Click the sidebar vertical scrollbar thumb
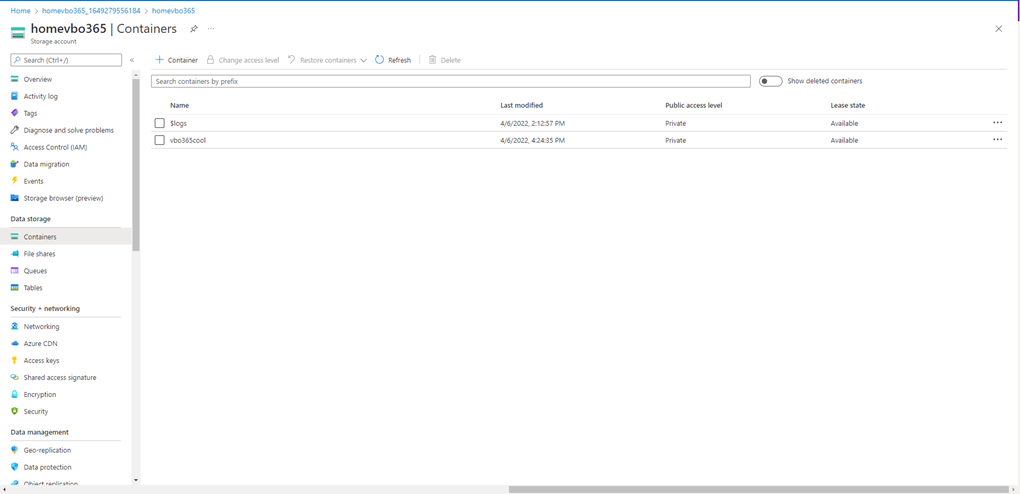The height and width of the screenshot is (494, 1020). (136, 165)
